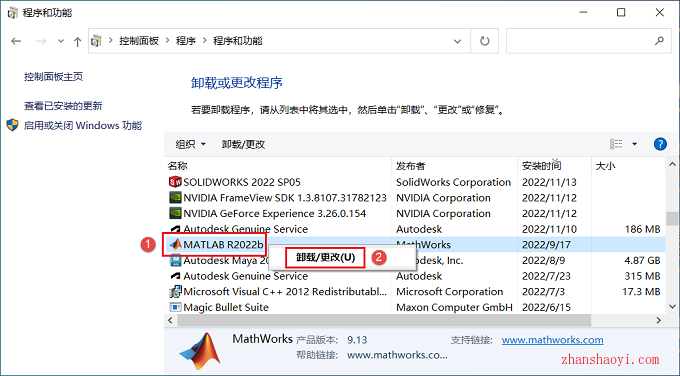The image size is (680, 376).
Task: Click the 186 MB size cell
Action: [642, 229]
